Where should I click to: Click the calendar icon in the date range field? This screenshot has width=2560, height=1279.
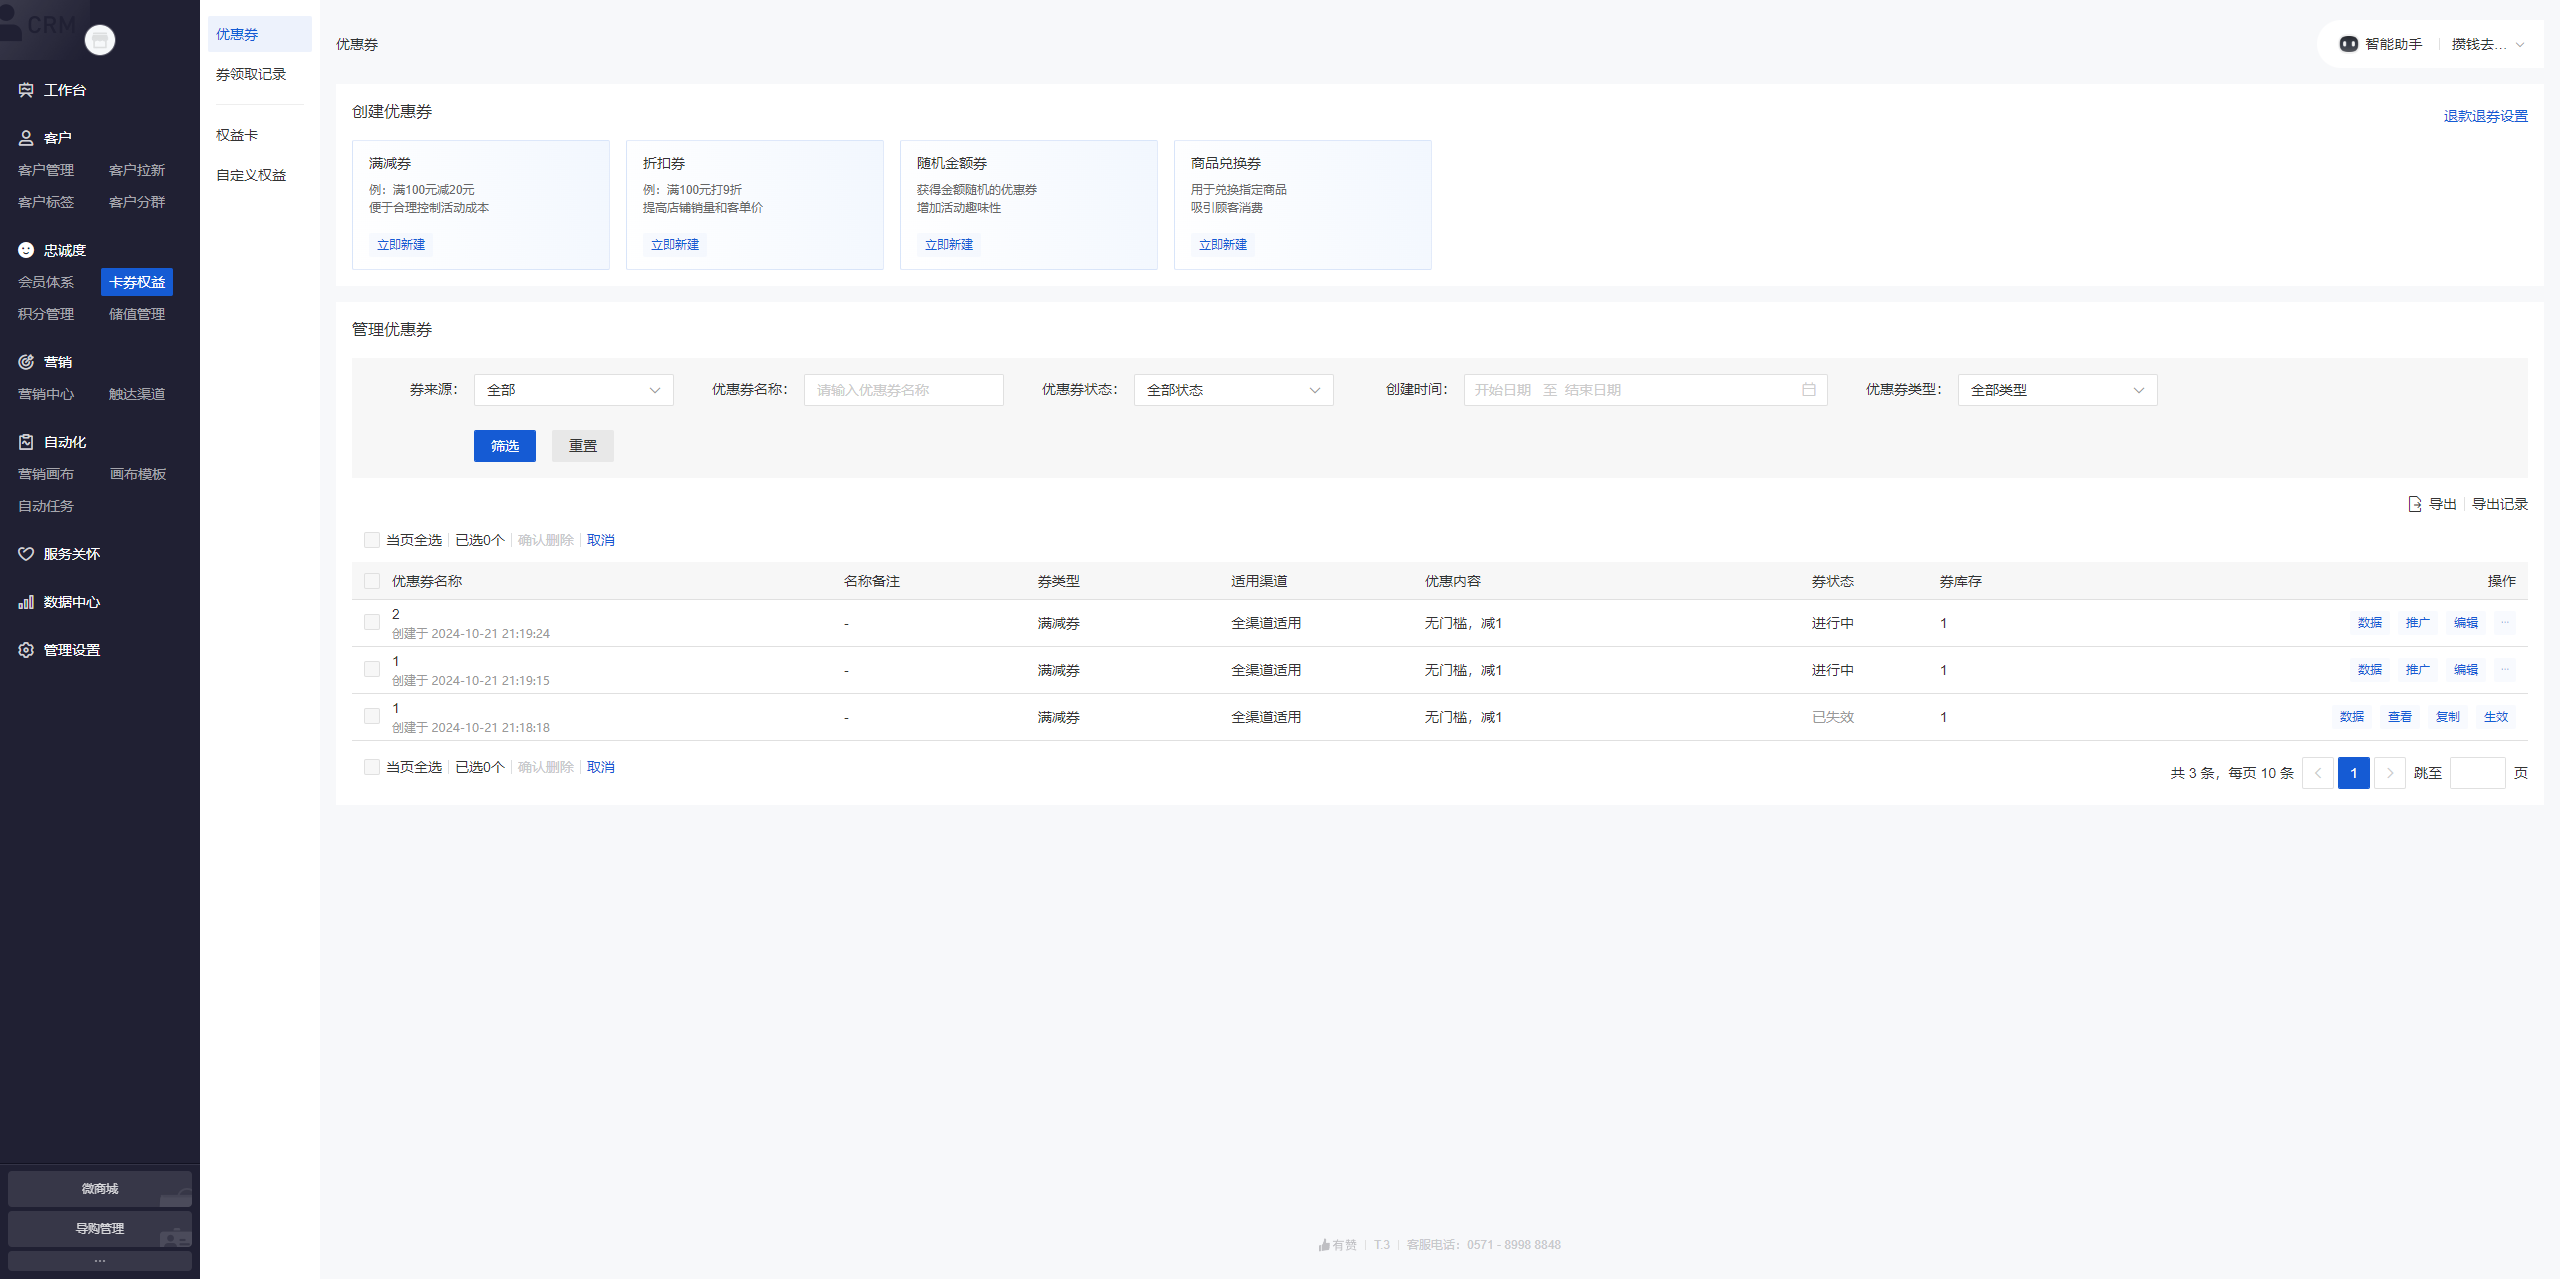1808,390
